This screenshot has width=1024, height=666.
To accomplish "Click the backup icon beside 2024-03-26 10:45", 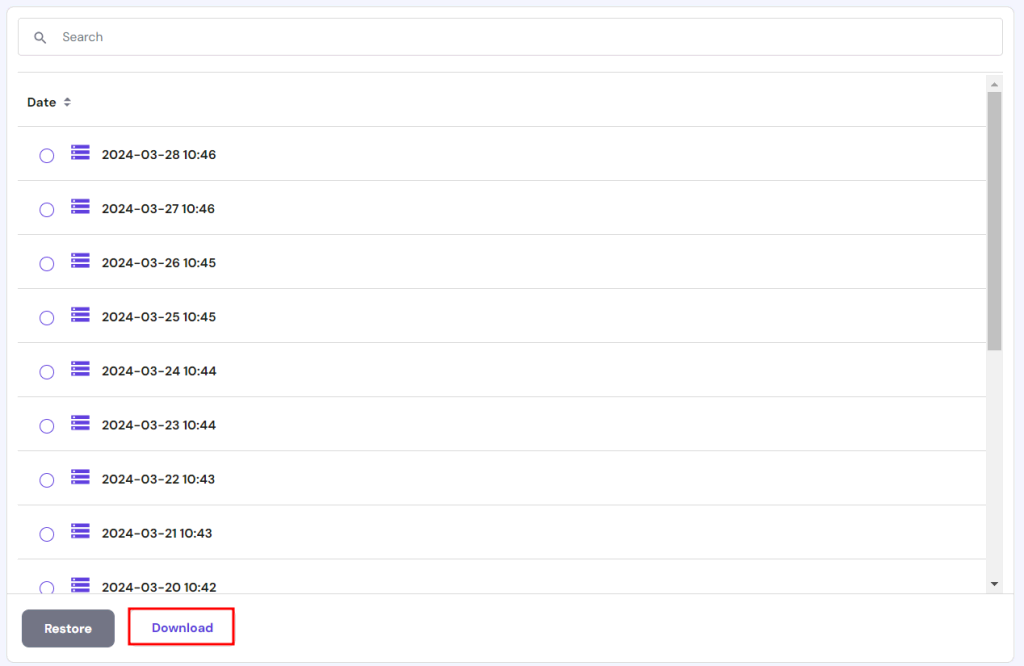I will click(79, 261).
